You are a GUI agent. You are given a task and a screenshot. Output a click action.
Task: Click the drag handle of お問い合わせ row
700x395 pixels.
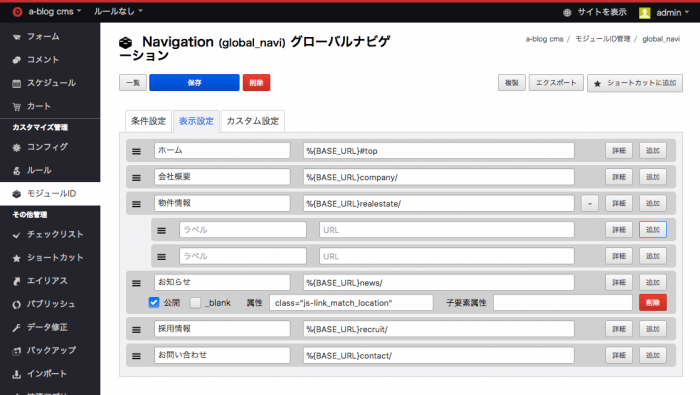click(x=137, y=356)
